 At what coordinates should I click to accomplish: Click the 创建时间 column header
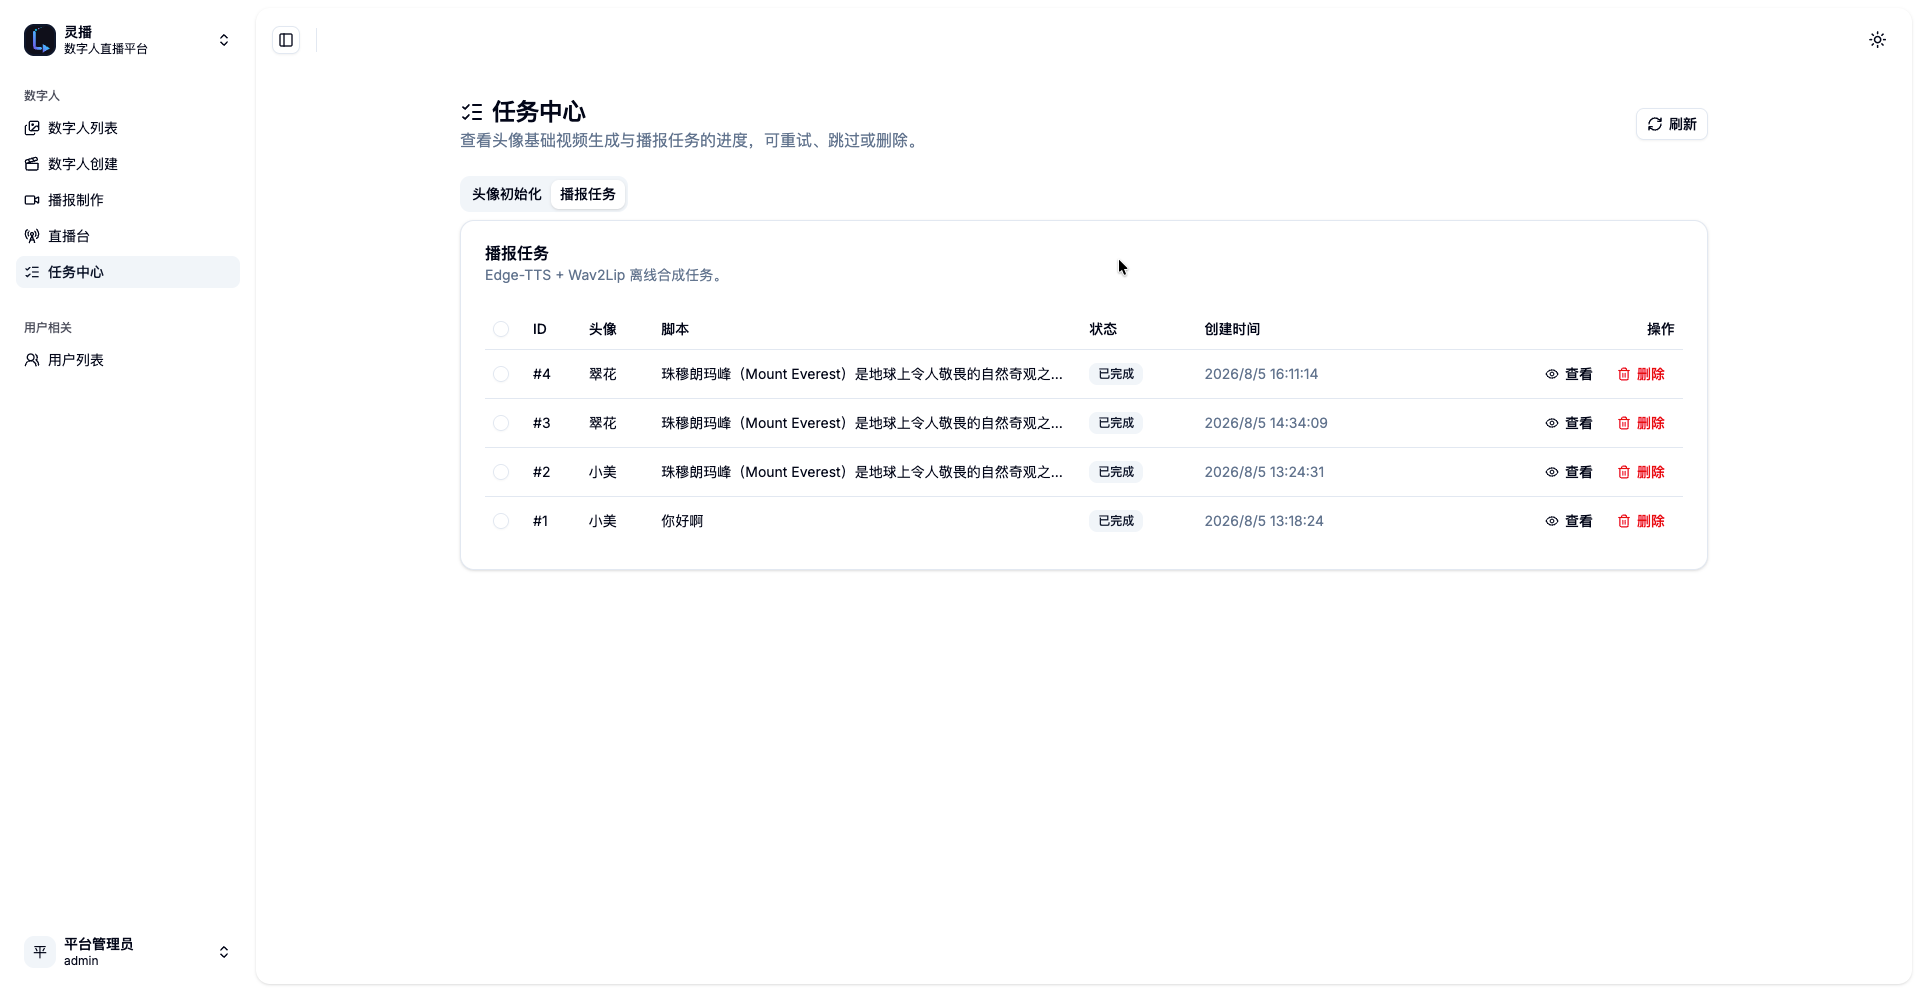1232,329
